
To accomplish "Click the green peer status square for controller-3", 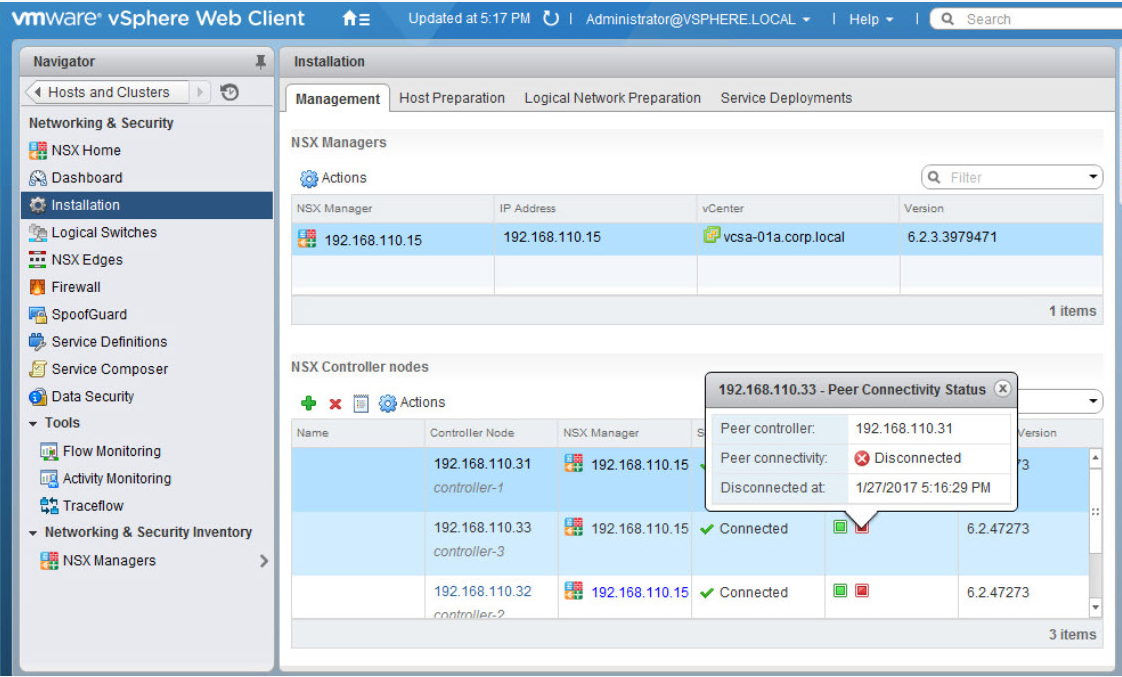I will pos(839,526).
